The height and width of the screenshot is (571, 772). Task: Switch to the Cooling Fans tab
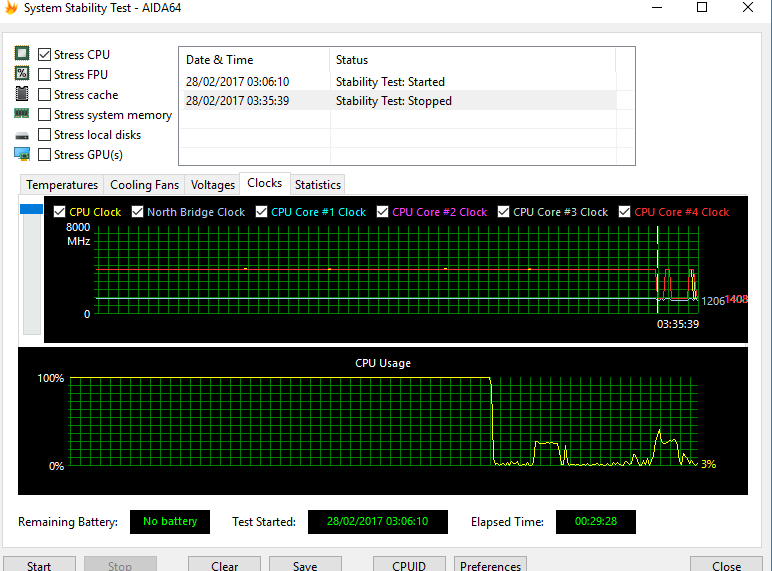coord(144,185)
